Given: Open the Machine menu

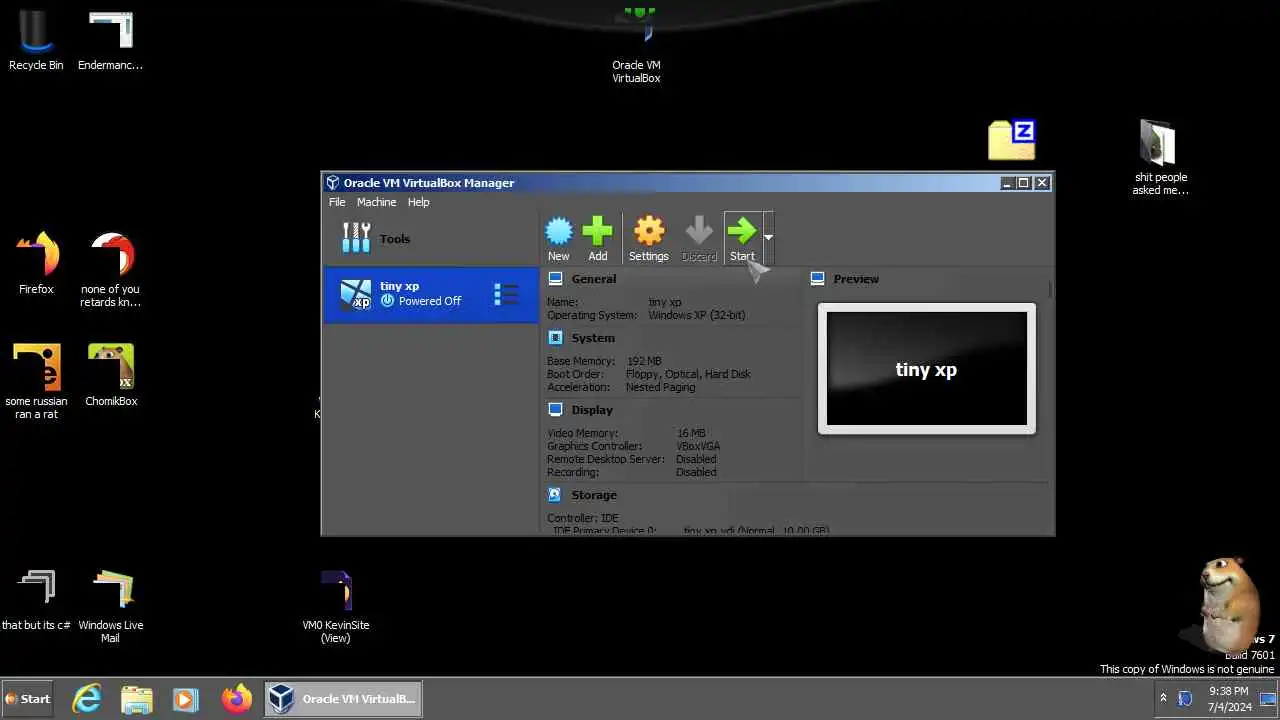Looking at the screenshot, I should click(x=376, y=202).
